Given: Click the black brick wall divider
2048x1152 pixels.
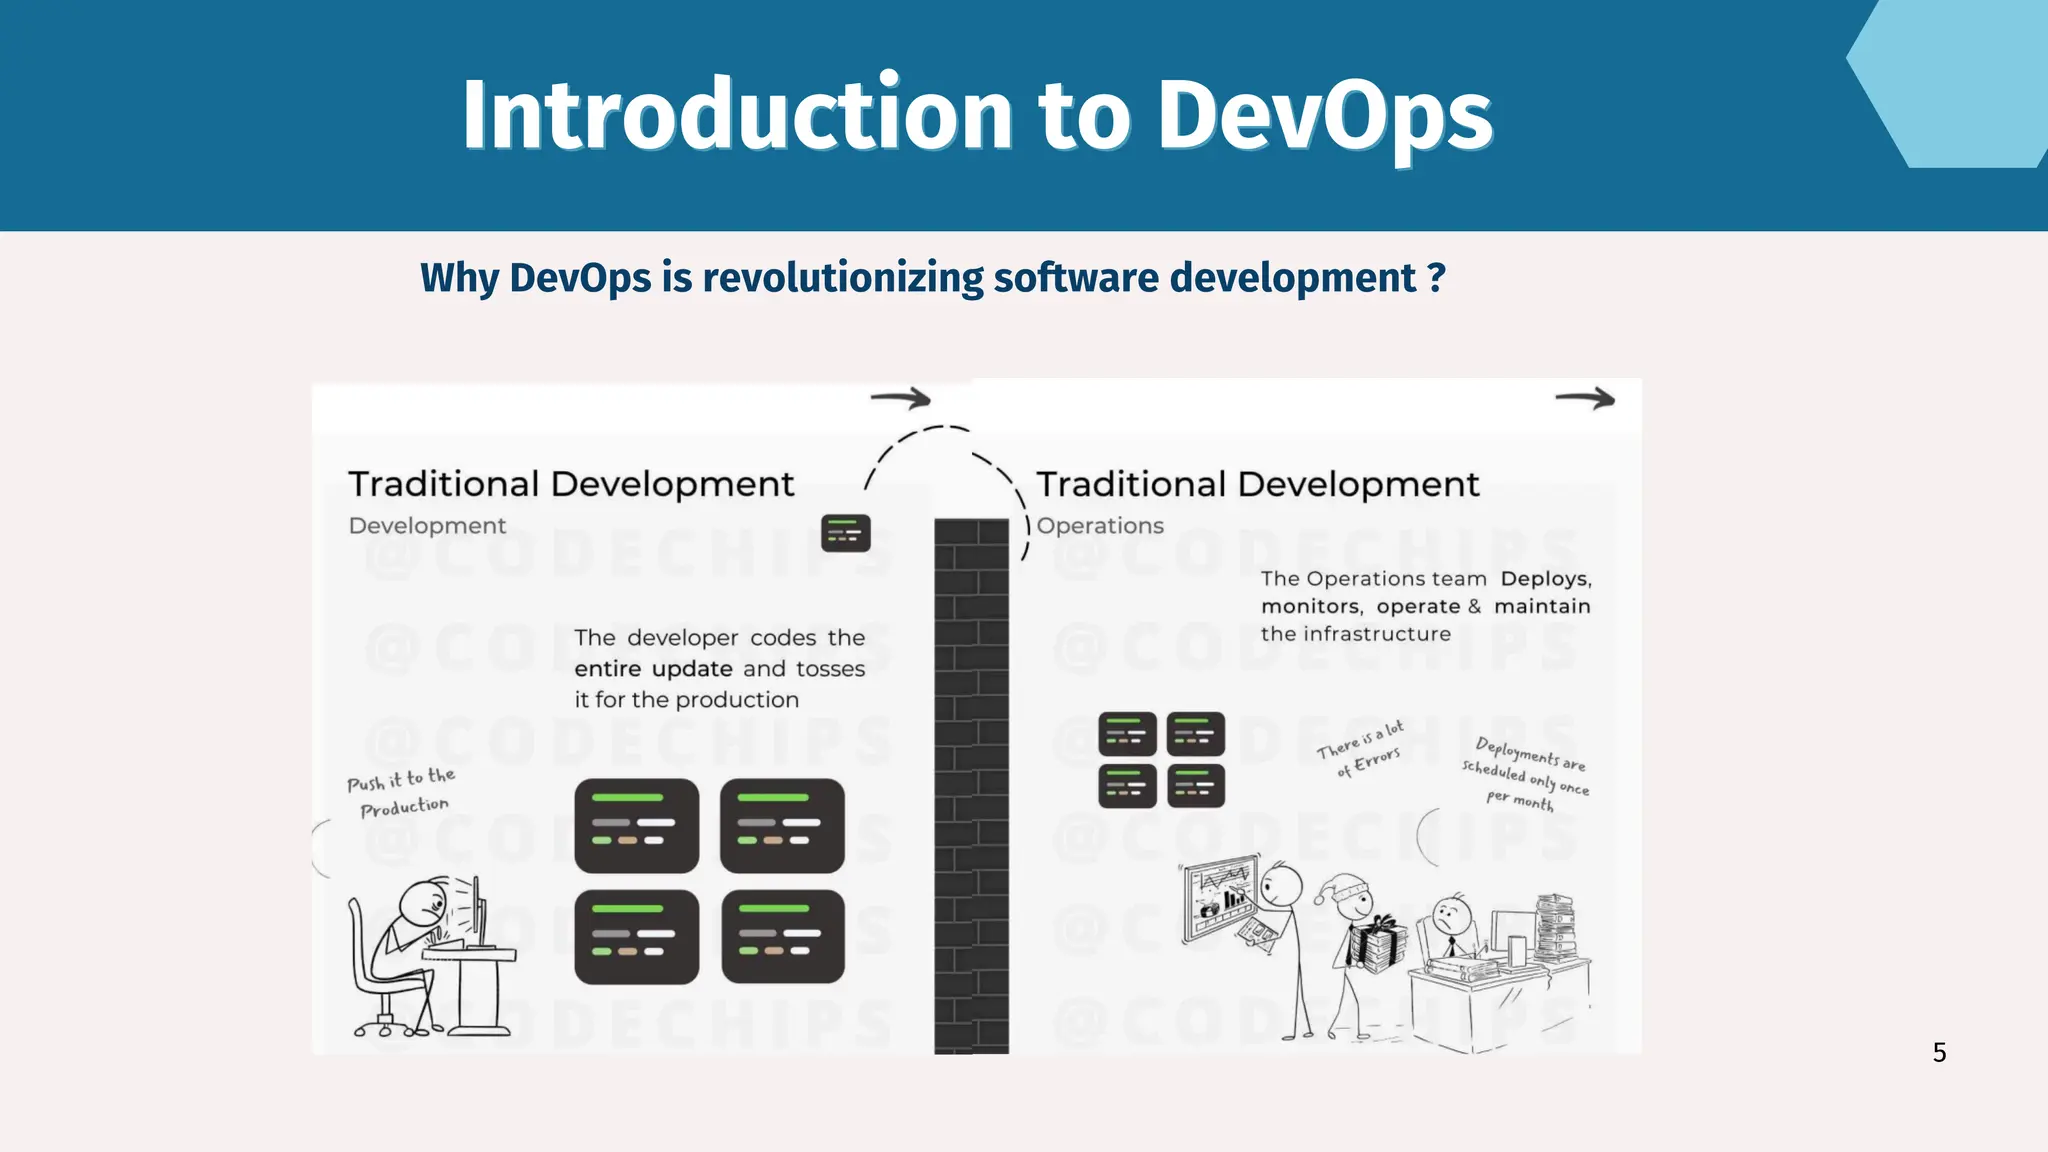Looking at the screenshot, I should click(971, 785).
